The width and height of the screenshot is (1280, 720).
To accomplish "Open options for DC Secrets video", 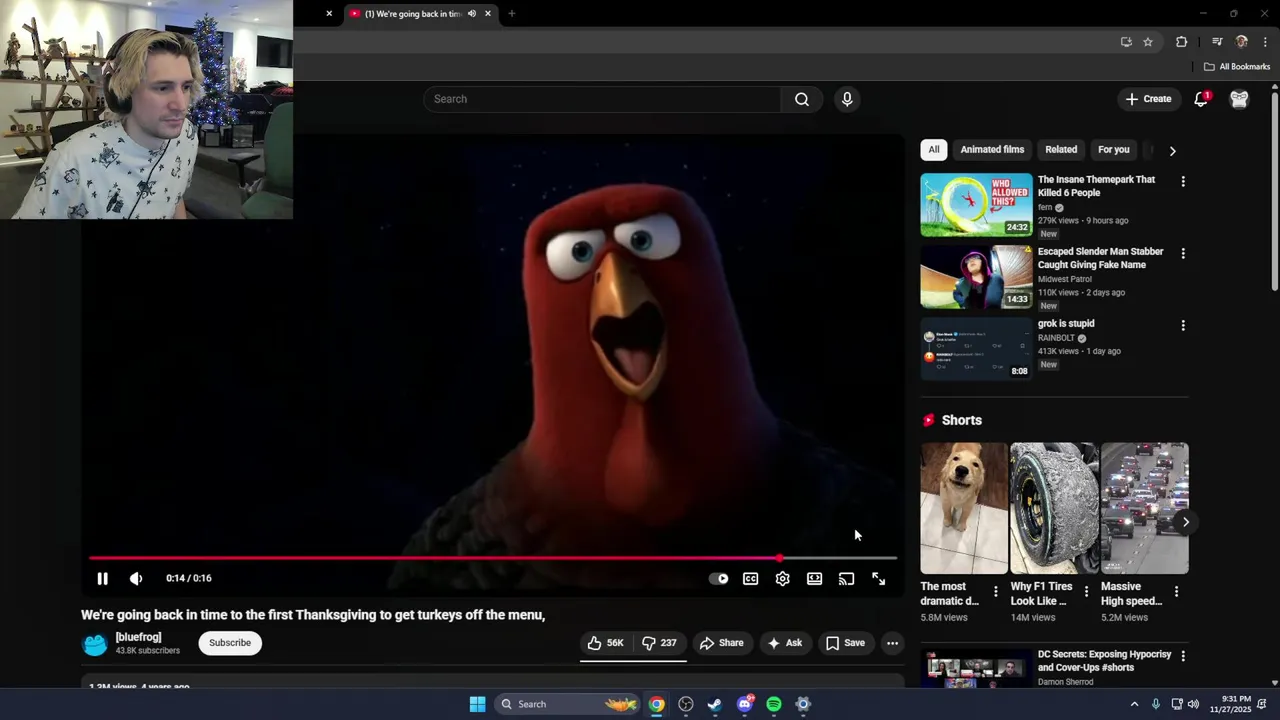I will pyautogui.click(x=1183, y=656).
